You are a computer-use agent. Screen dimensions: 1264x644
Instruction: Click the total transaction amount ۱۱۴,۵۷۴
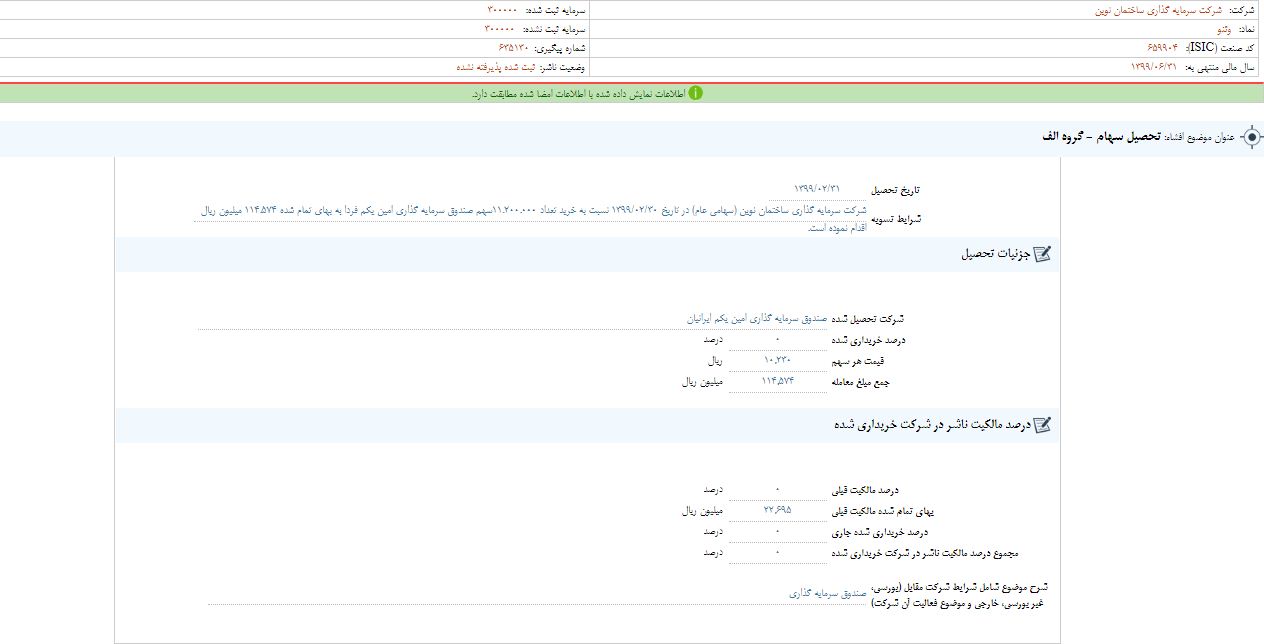[777, 382]
